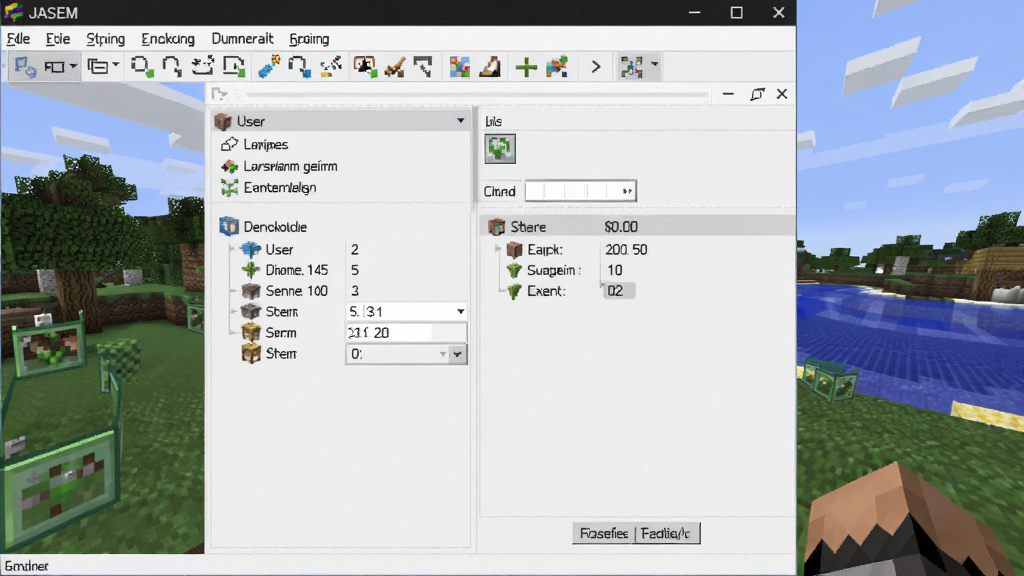Open the Edle menu
Image resolution: width=1024 pixels, height=576 pixels.
point(58,39)
